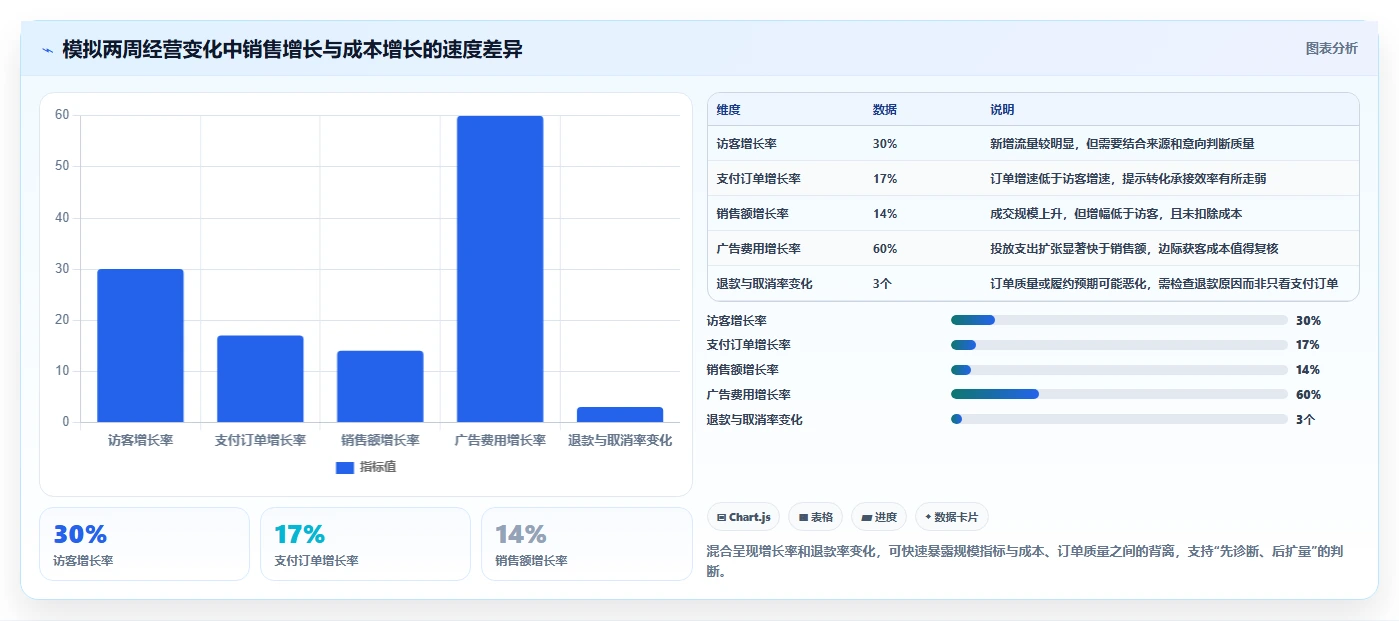Click the 销售额增长率 bar in the chart
The width and height of the screenshot is (1399, 621).
click(380, 386)
